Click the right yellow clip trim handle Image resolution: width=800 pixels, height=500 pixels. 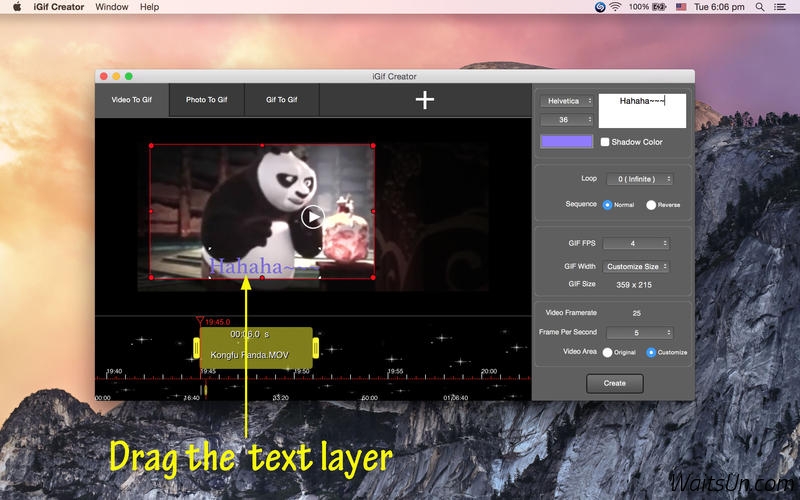tap(316, 348)
